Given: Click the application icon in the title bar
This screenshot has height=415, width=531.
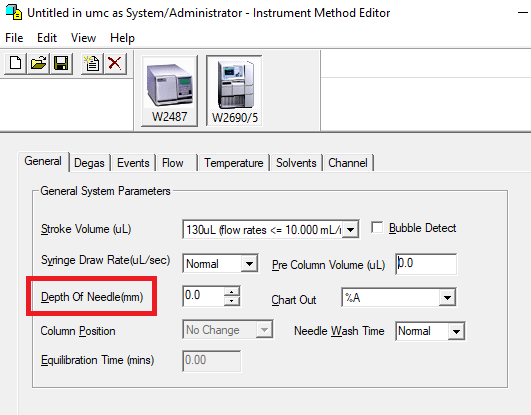Looking at the screenshot, I should click(x=14, y=13).
